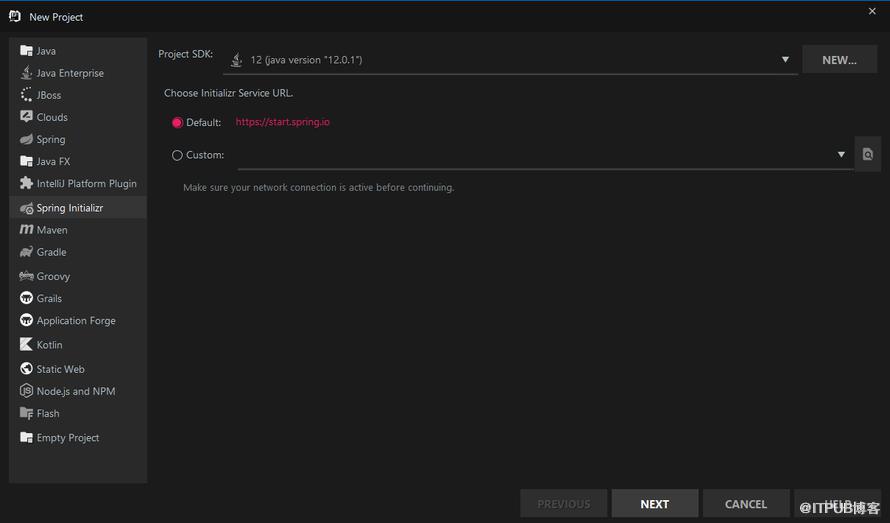Select the Custom service URL radio button
The width and height of the screenshot is (890, 523).
177,155
